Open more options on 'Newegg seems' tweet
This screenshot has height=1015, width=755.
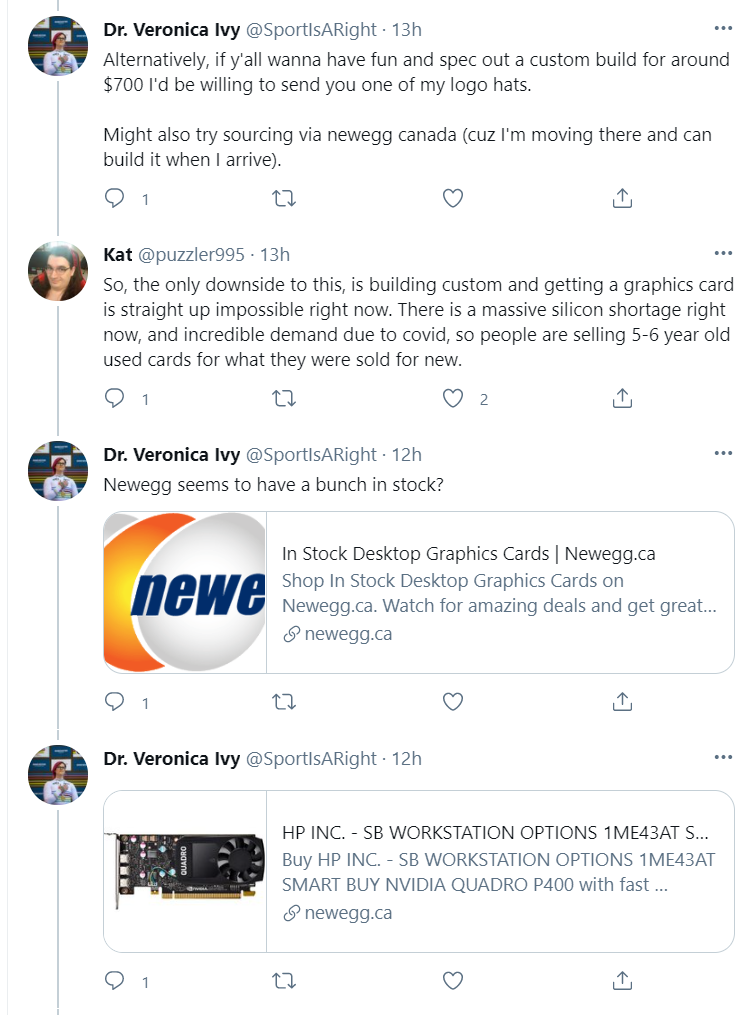pyautogui.click(x=723, y=453)
